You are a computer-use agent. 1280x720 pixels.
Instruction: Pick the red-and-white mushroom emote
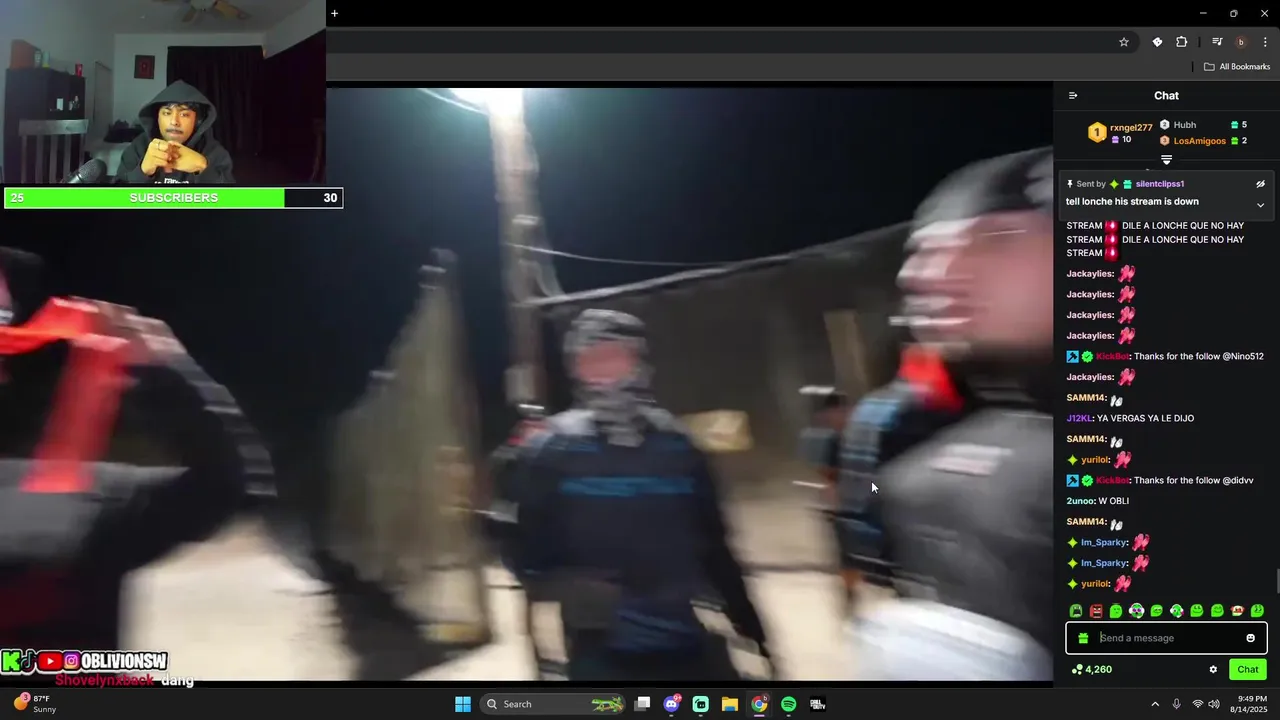pyautogui.click(x=1237, y=611)
